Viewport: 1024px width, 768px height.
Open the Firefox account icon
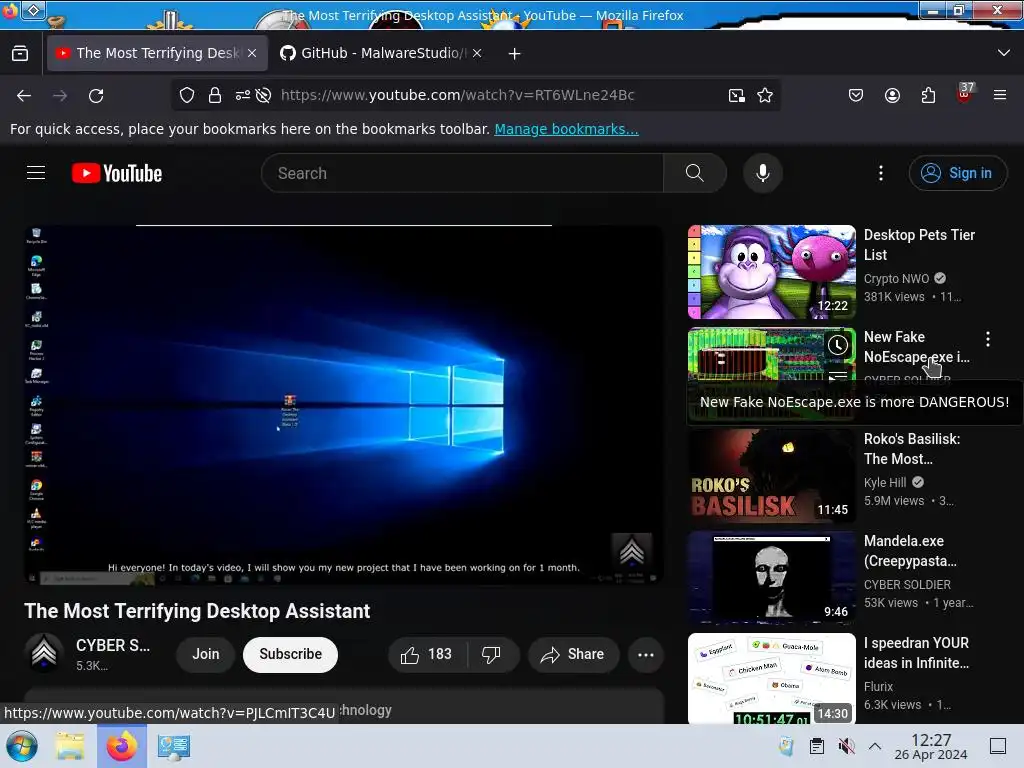(x=892, y=95)
